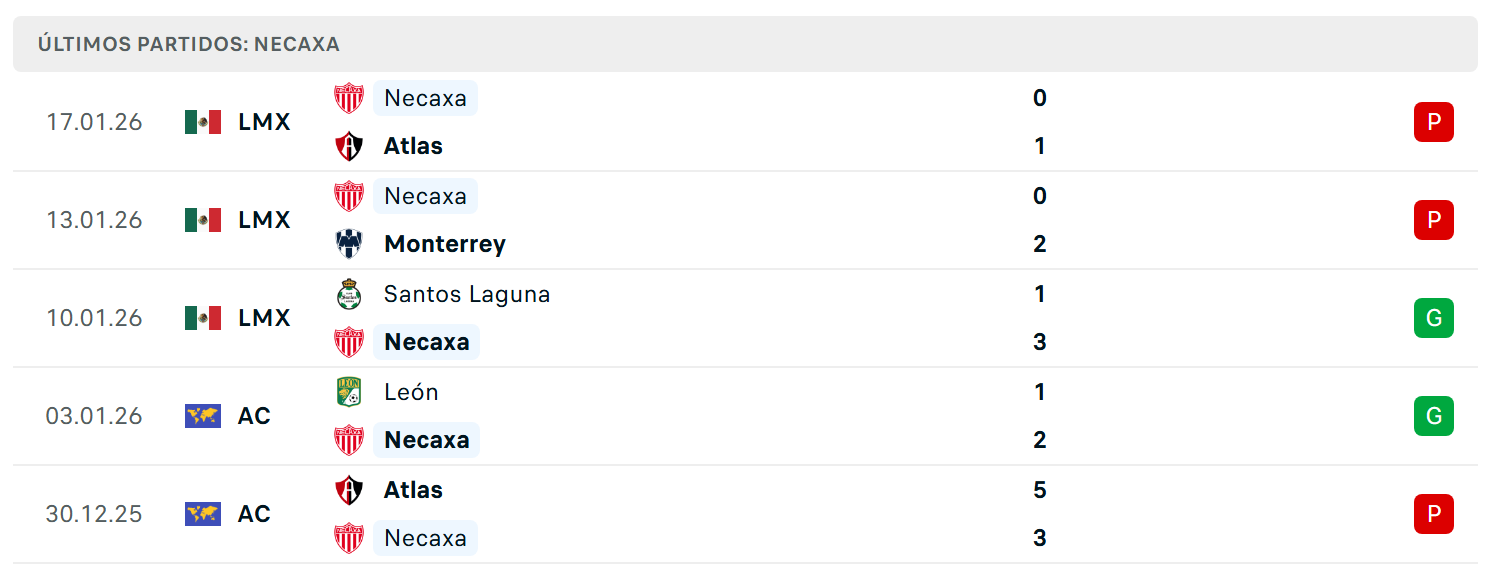Click green G badge for Santos Laguna match
Screen dimensions: 1490x577
[1433, 318]
